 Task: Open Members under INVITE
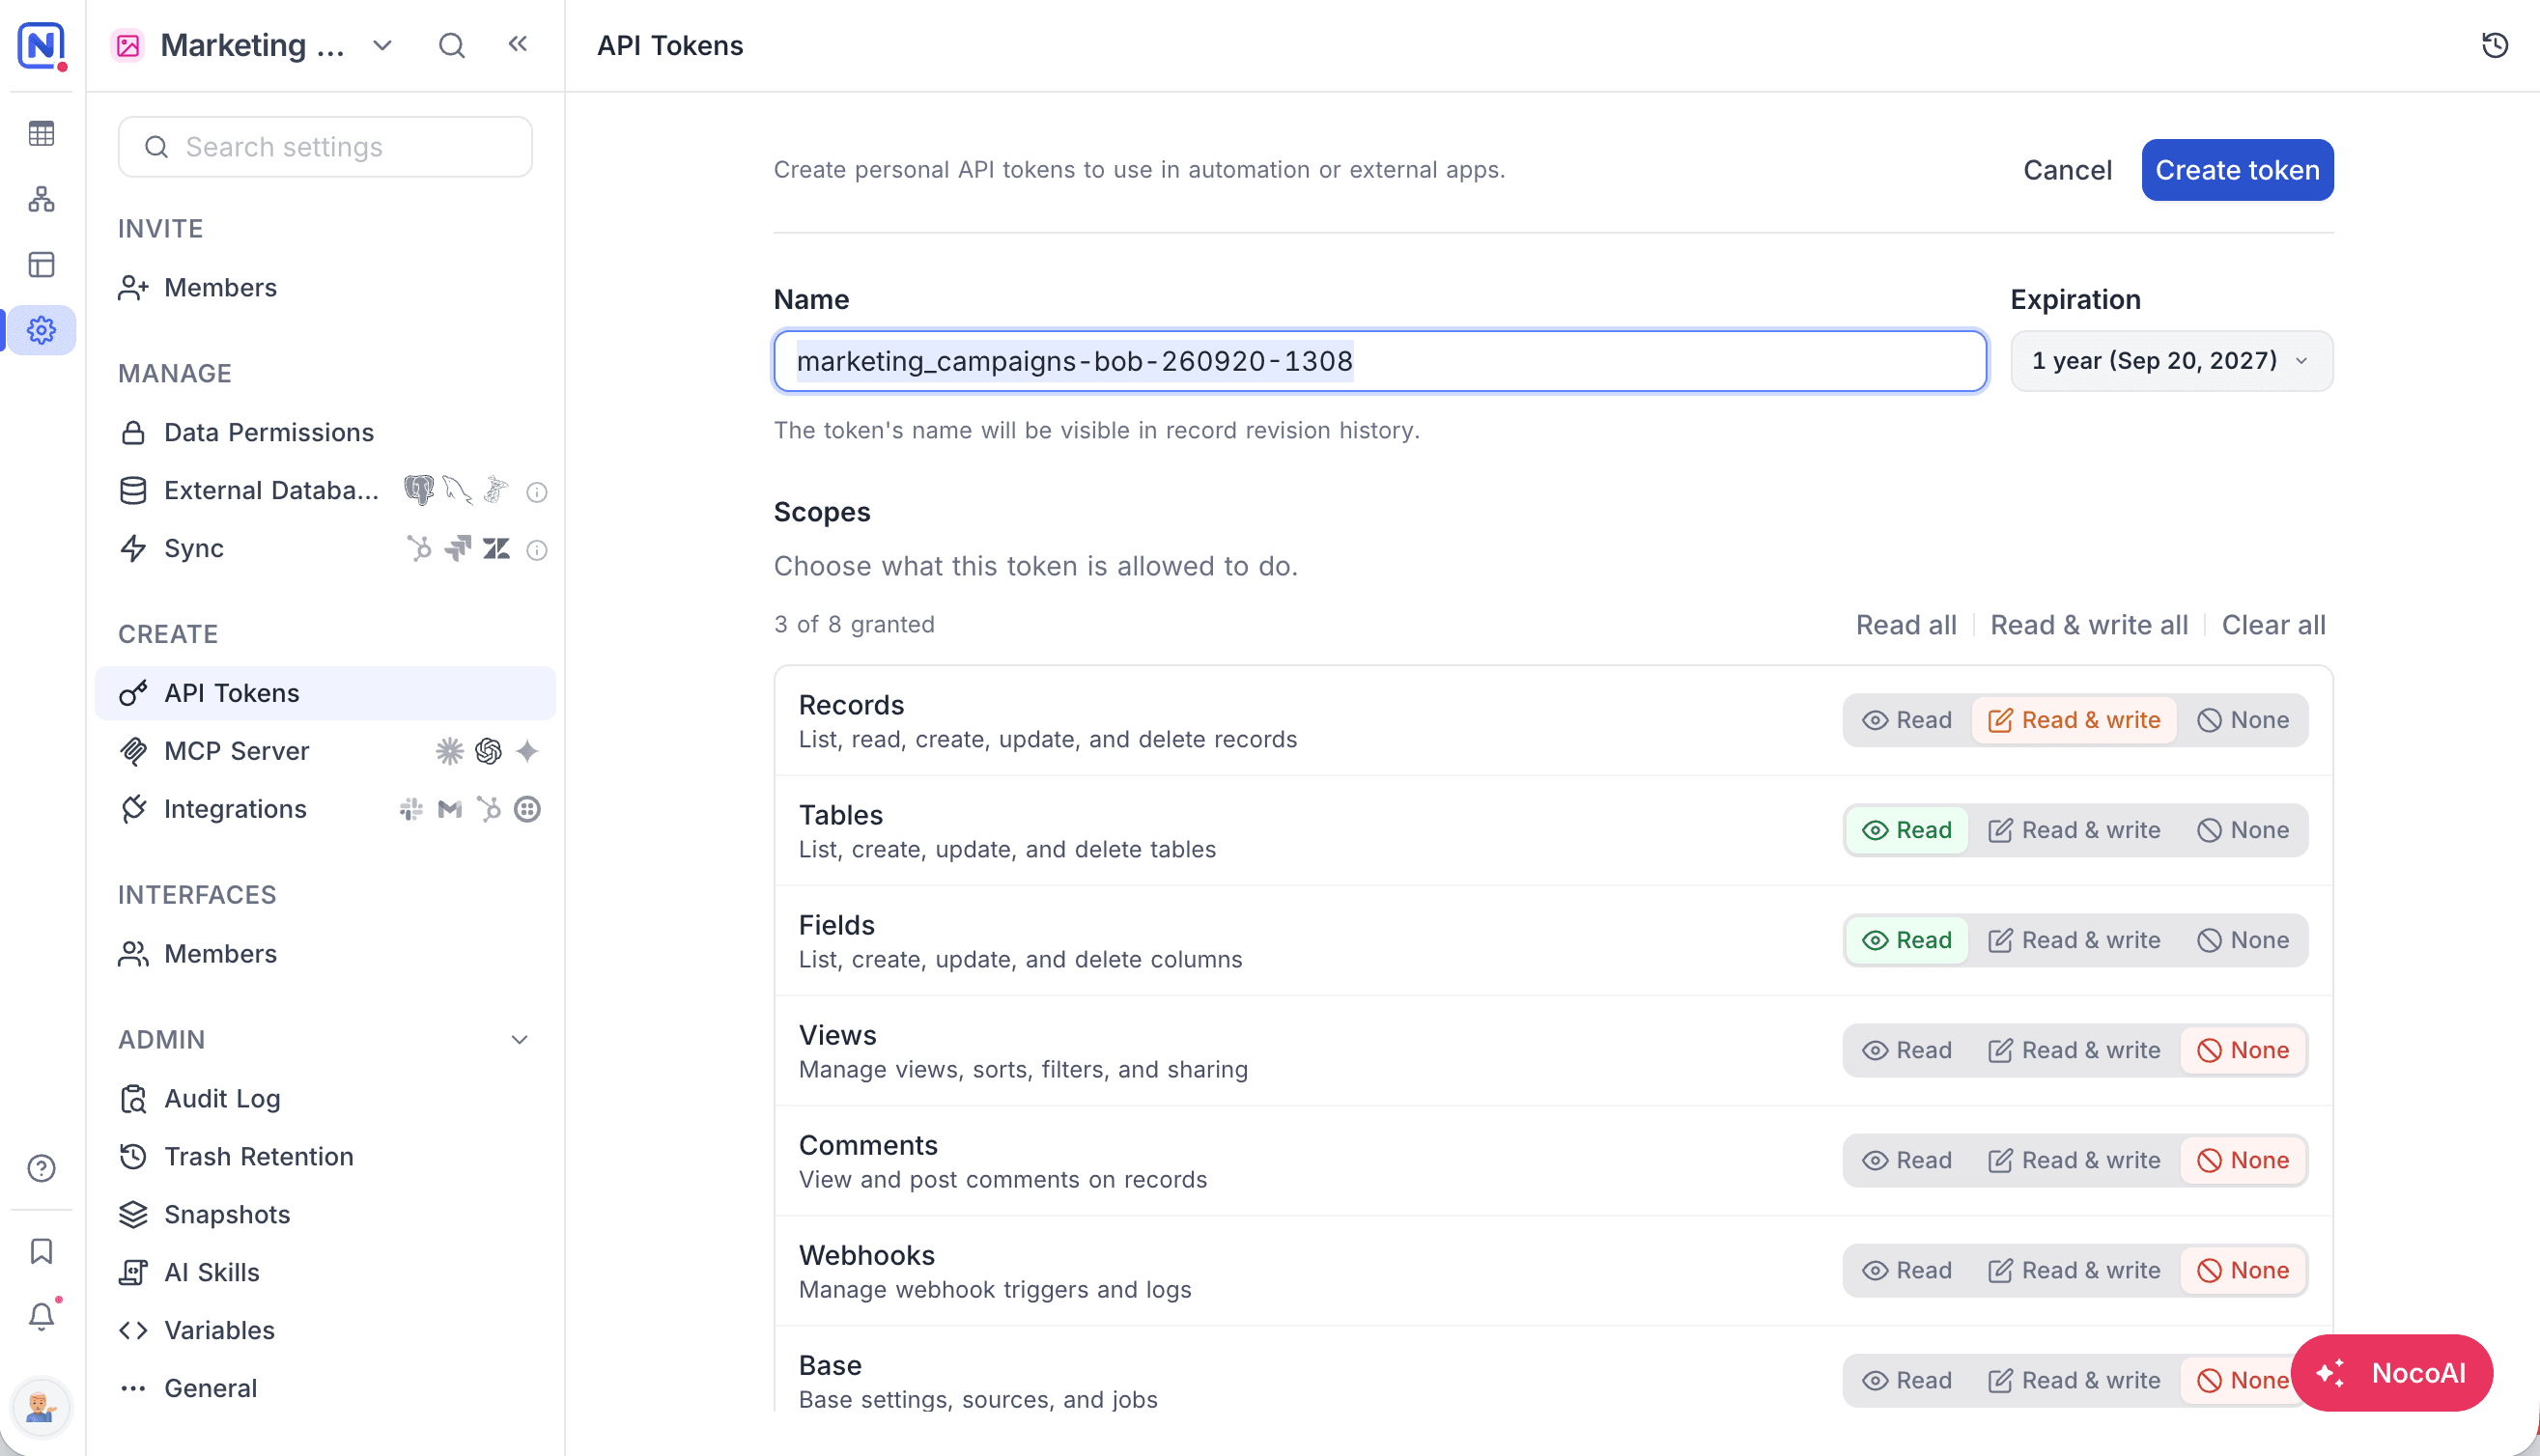pyautogui.click(x=325, y=288)
